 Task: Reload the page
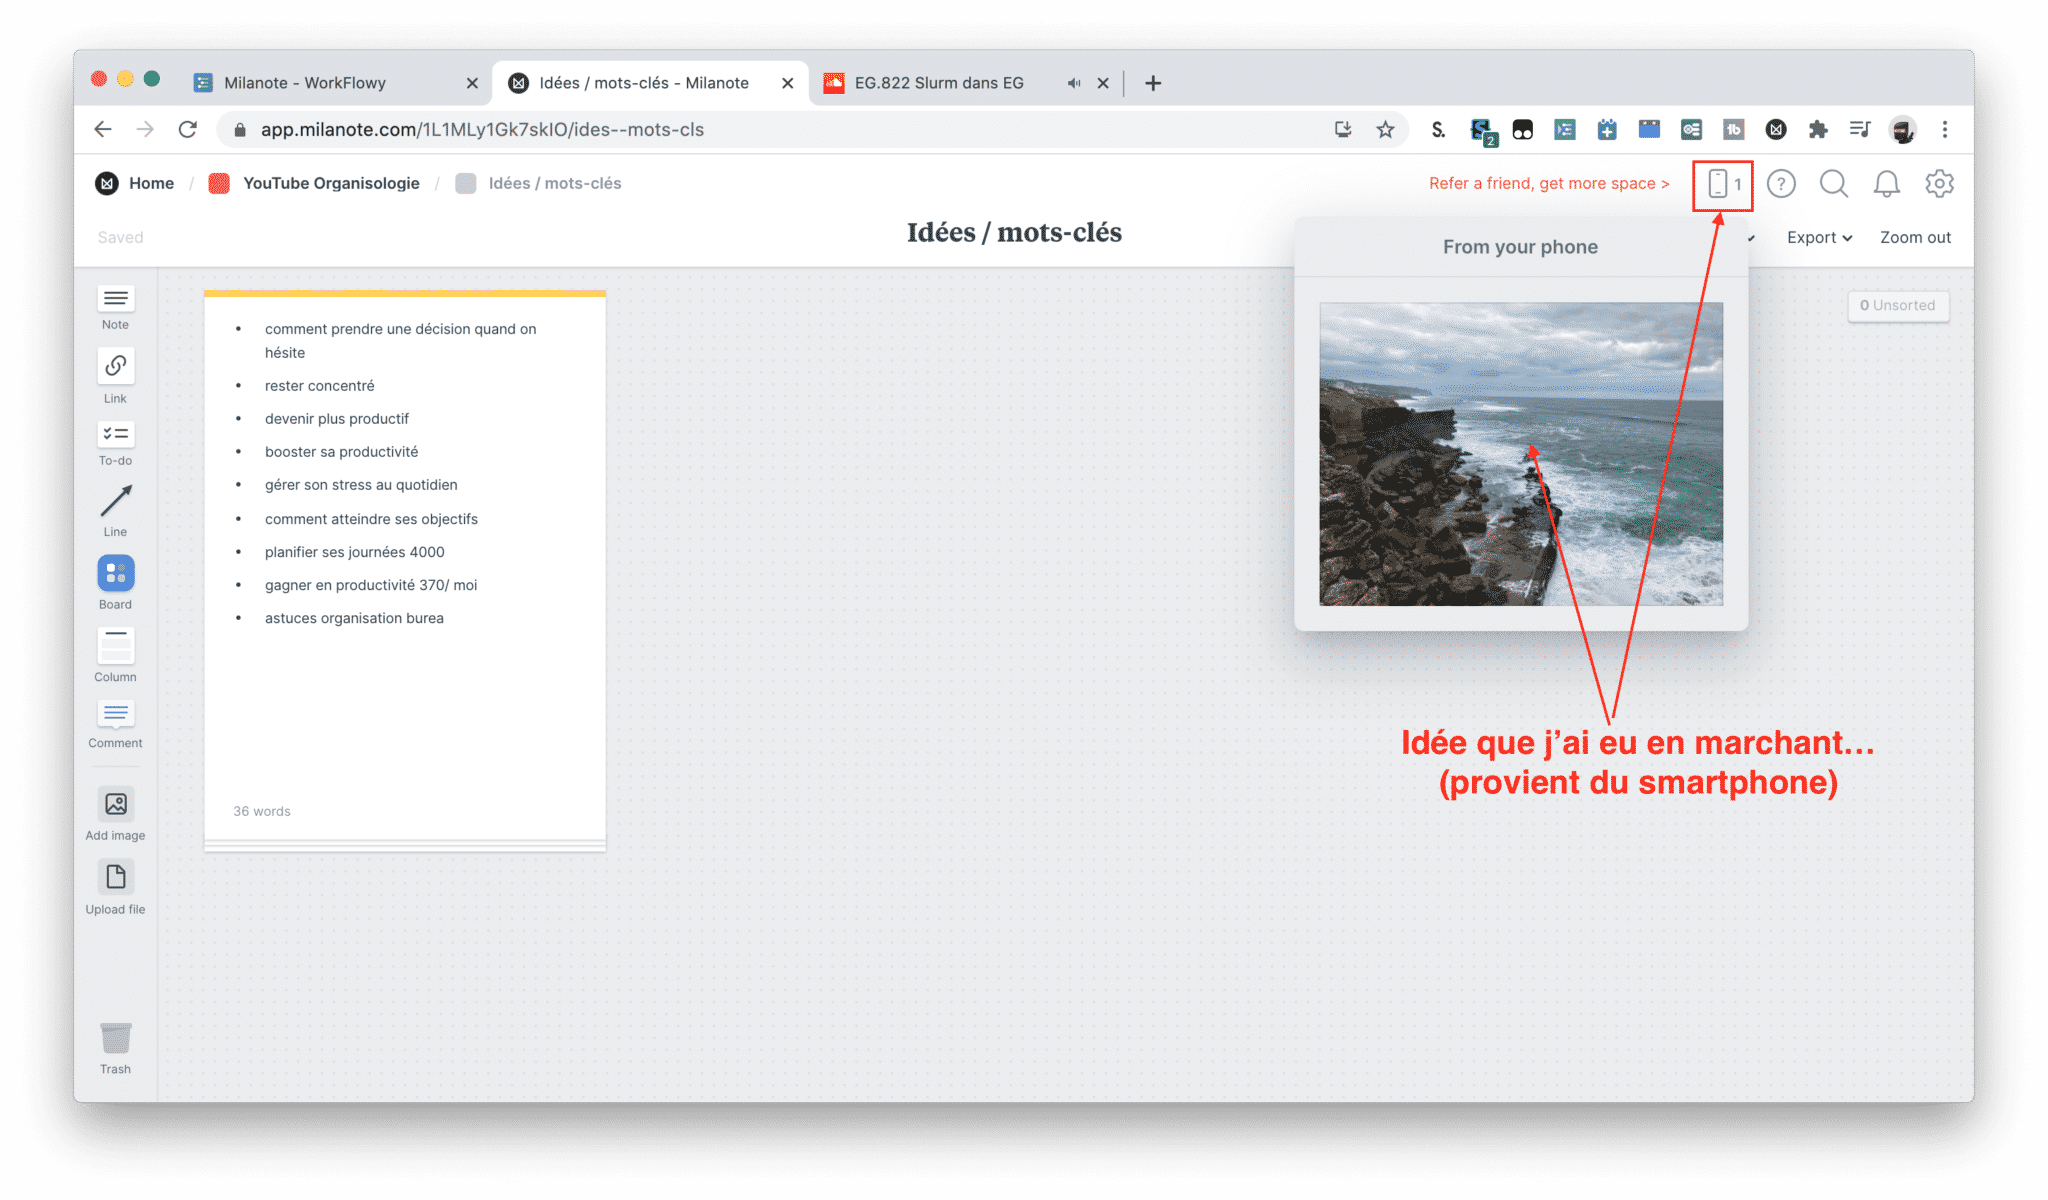188,129
